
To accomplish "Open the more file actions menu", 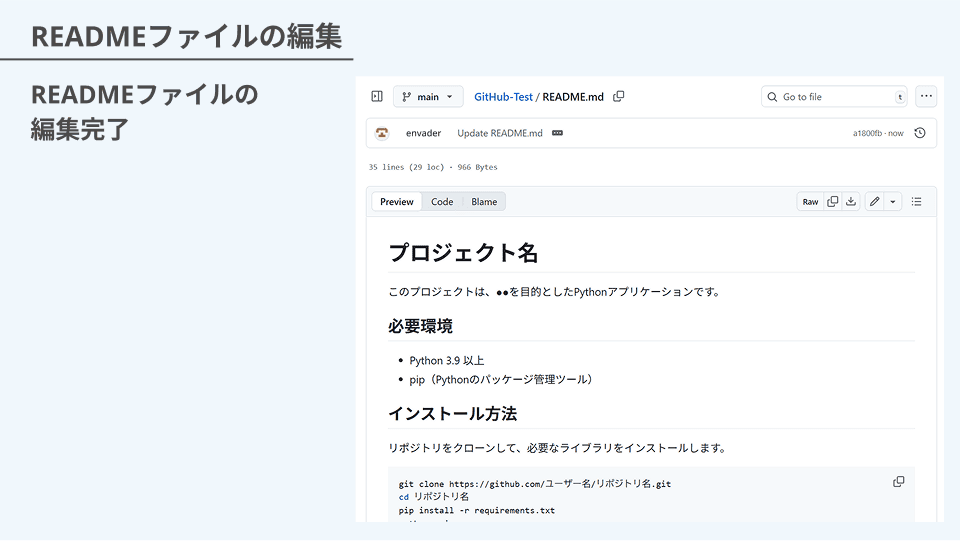I will coord(926,96).
